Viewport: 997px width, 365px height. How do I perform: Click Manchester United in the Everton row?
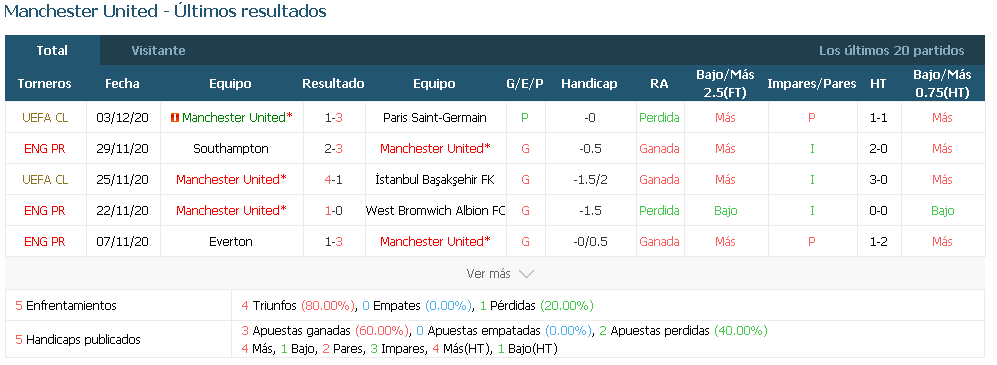[435, 242]
